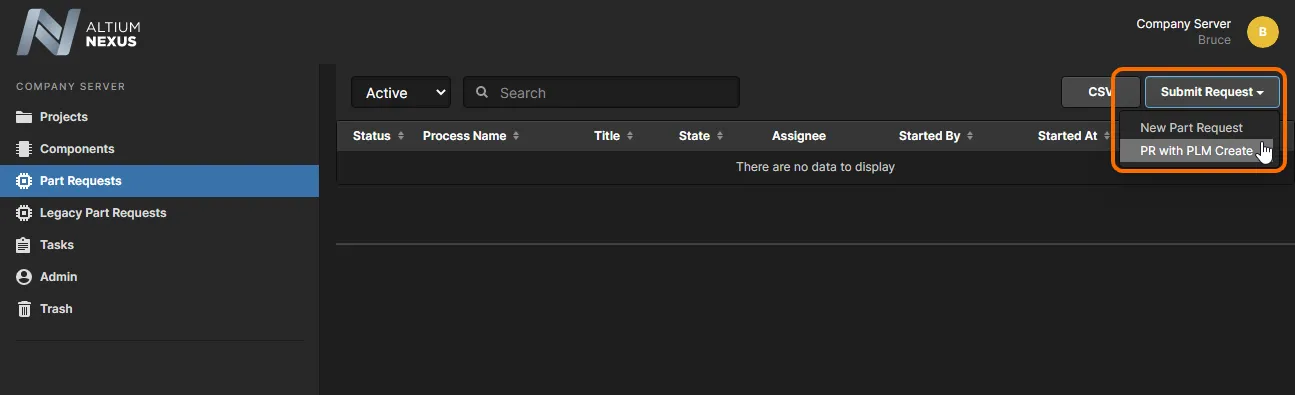The image size is (1295, 395).
Task: Open the user avatar 'B' menu
Action: tap(1263, 32)
